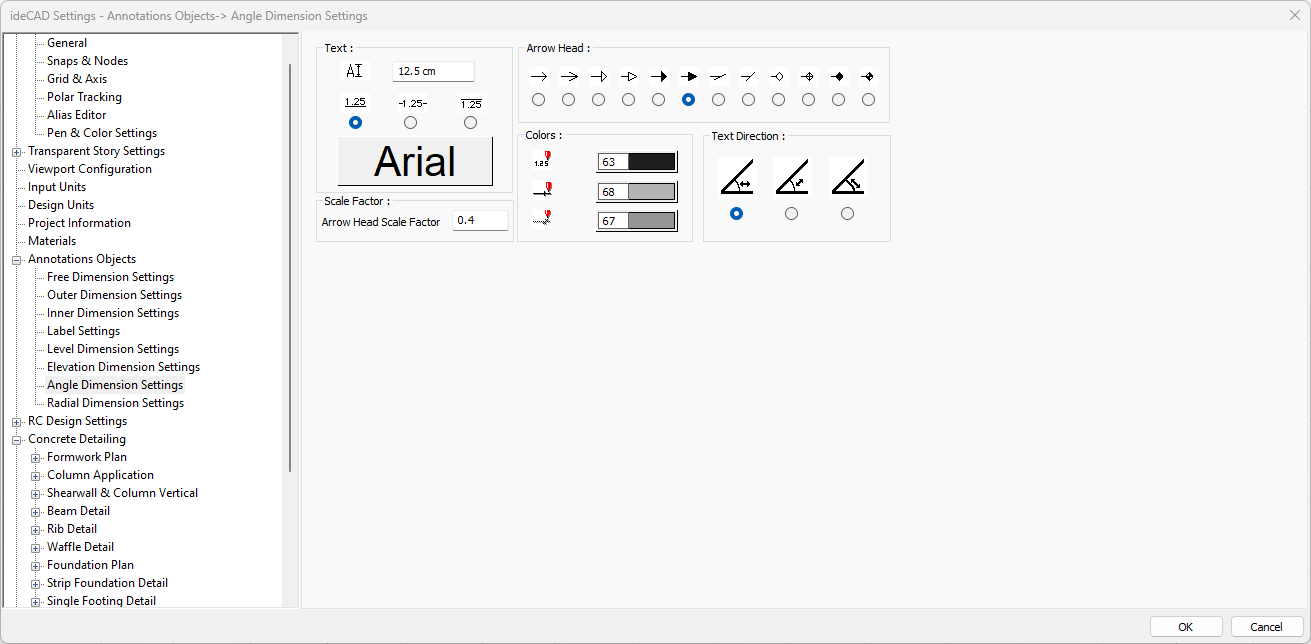The width and height of the screenshot is (1311, 644).
Task: Select the radio button under underlined 1.25
Action: tap(355, 122)
